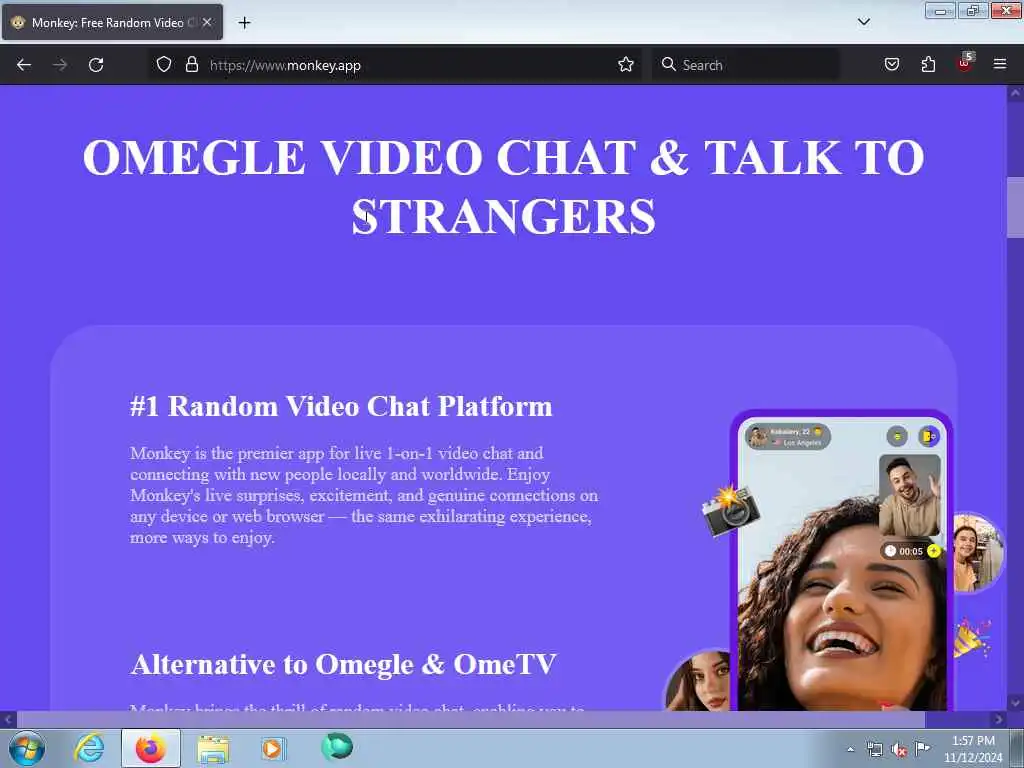Image resolution: width=1024 pixels, height=768 pixels.
Task: Expand the list all tabs chevron
Action: [x=863, y=22]
